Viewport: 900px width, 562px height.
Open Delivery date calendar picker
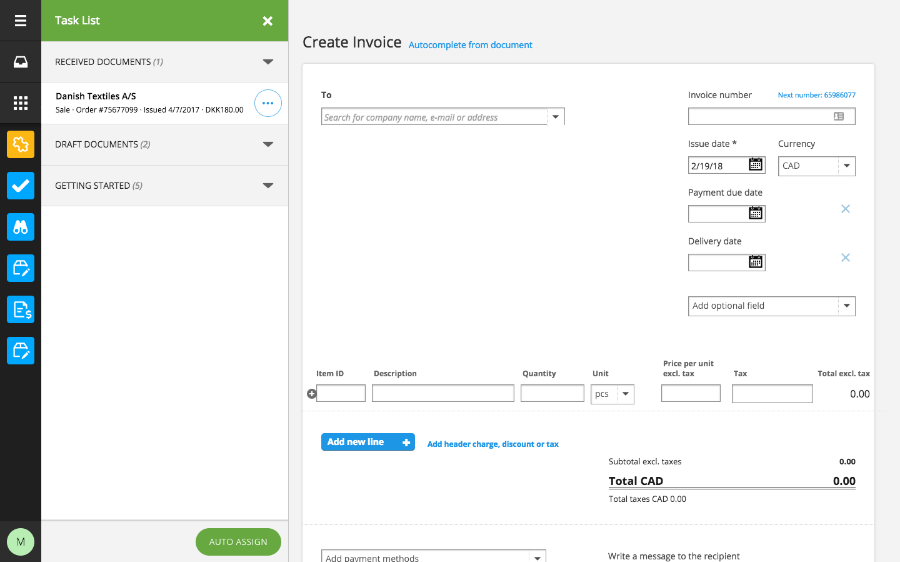pos(755,262)
